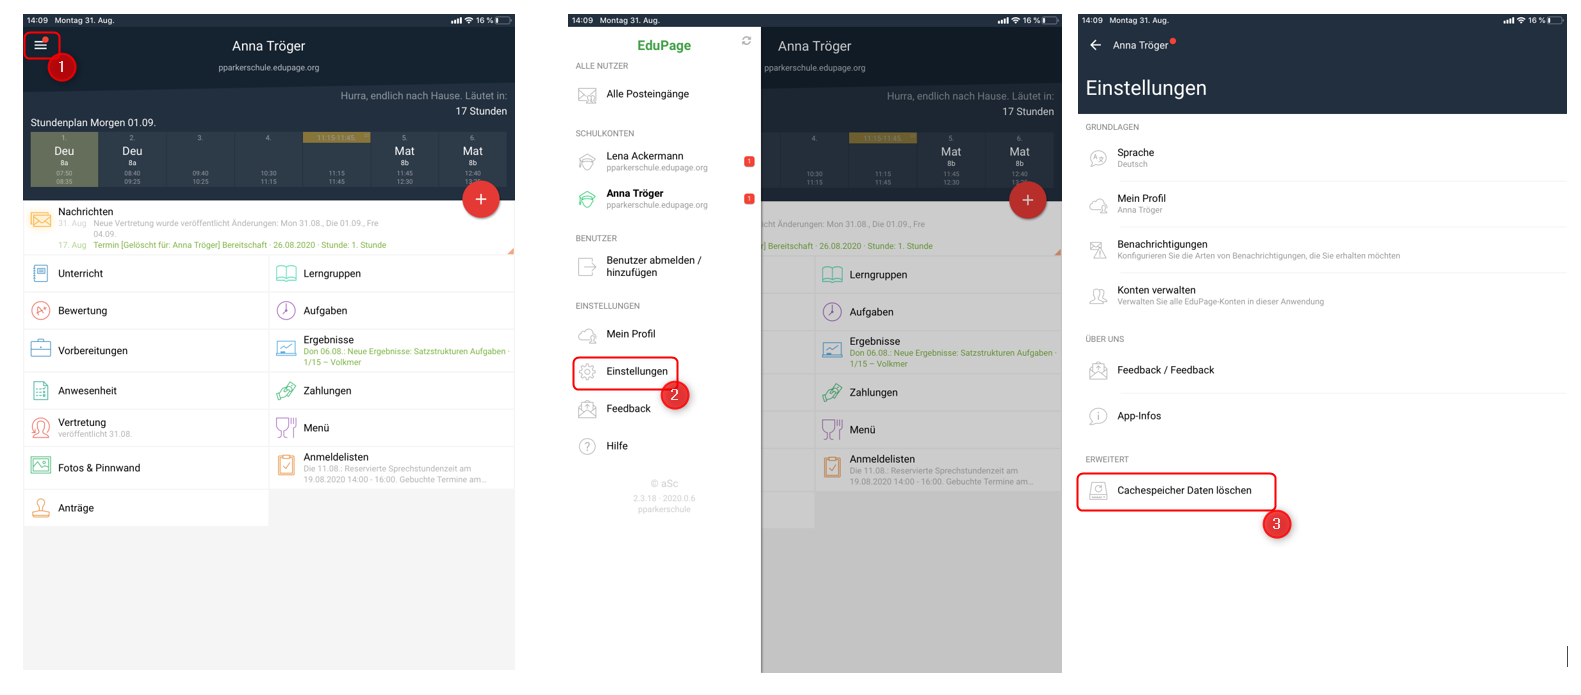Open Sprache setting
The image size is (1581, 695).
pyautogui.click(x=1323, y=158)
